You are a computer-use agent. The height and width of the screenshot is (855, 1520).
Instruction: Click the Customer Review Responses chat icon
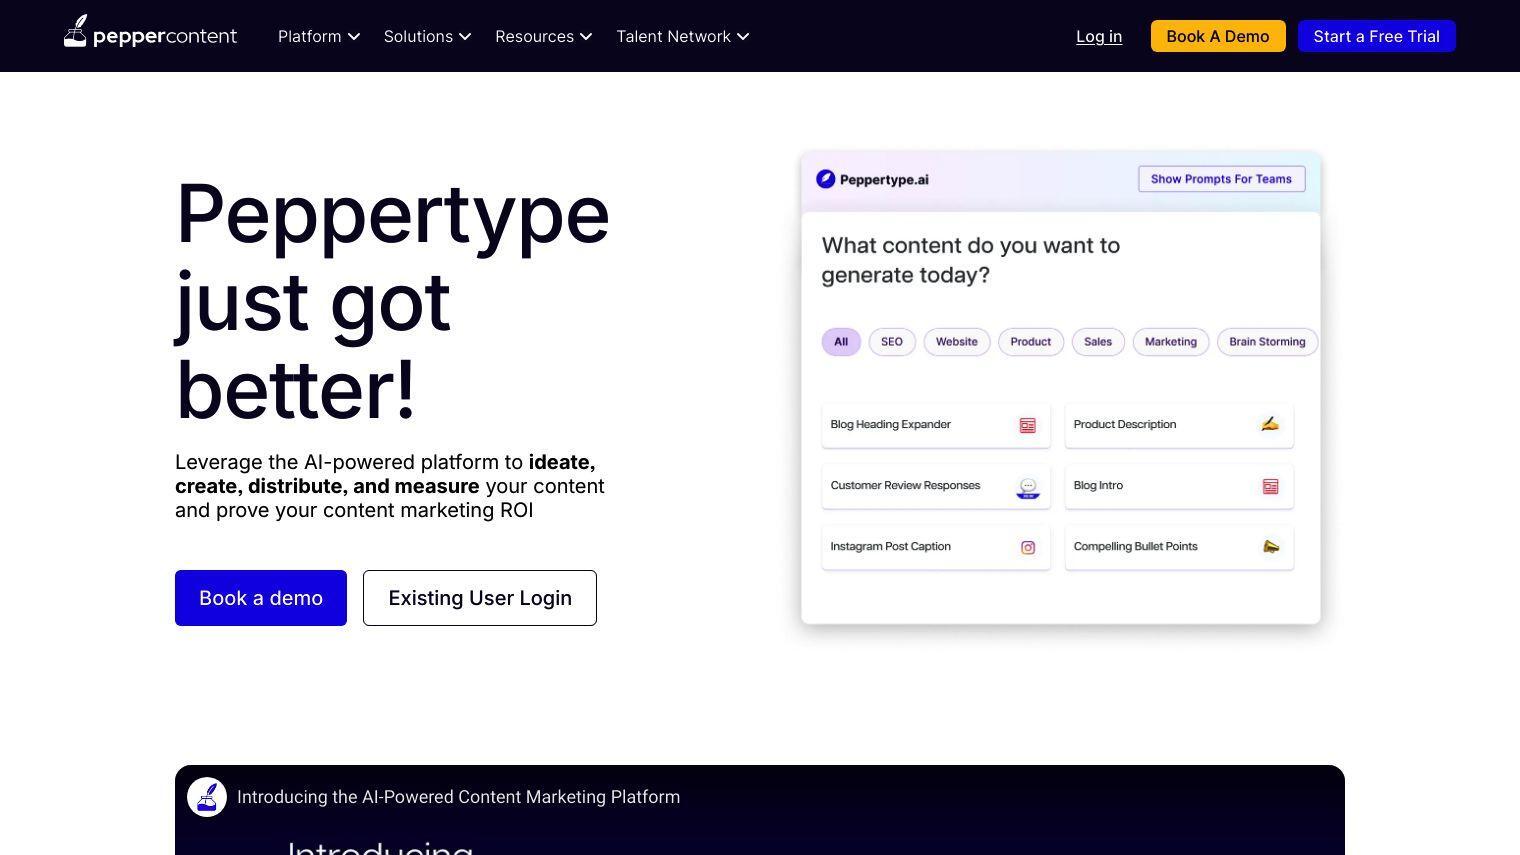[1027, 488]
